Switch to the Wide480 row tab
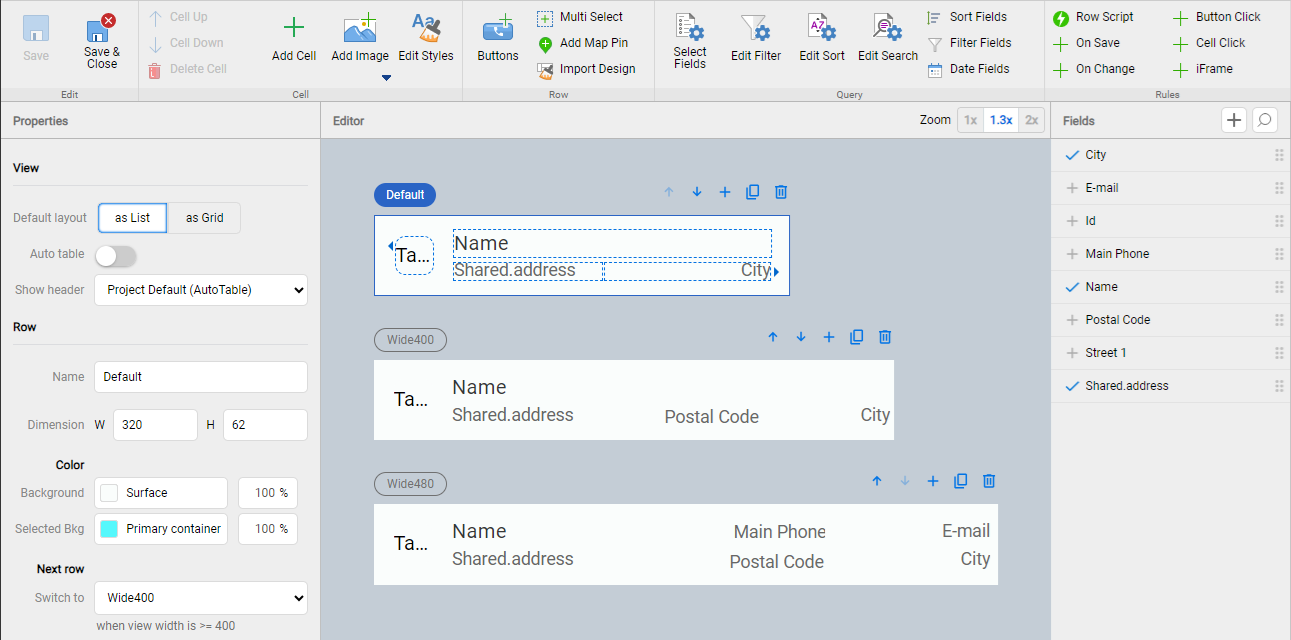 pos(410,484)
